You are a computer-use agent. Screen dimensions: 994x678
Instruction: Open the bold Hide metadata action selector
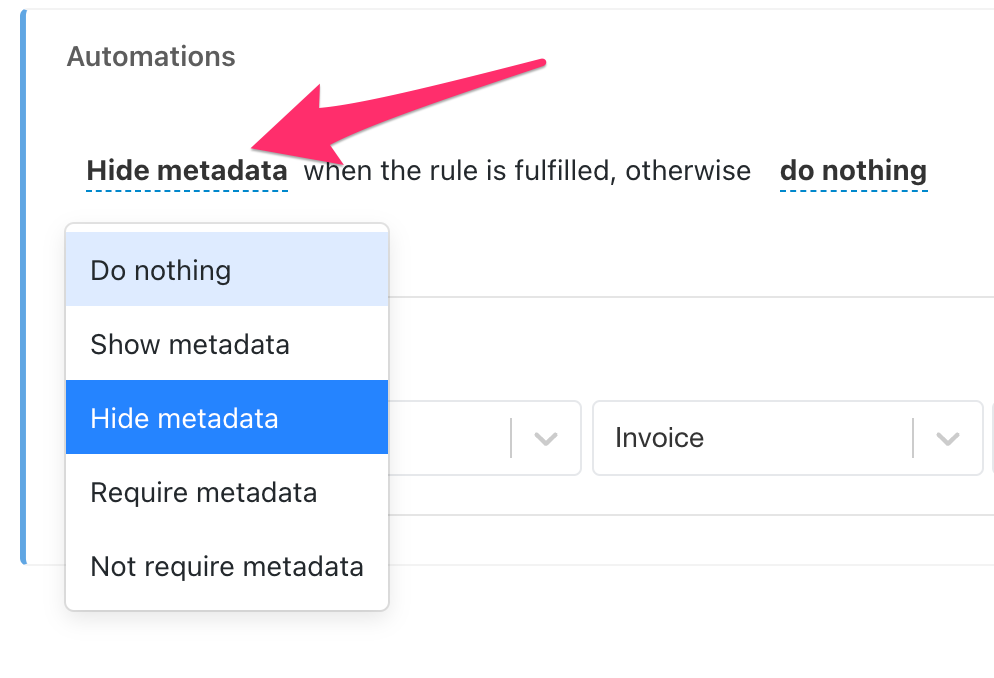pos(187,171)
